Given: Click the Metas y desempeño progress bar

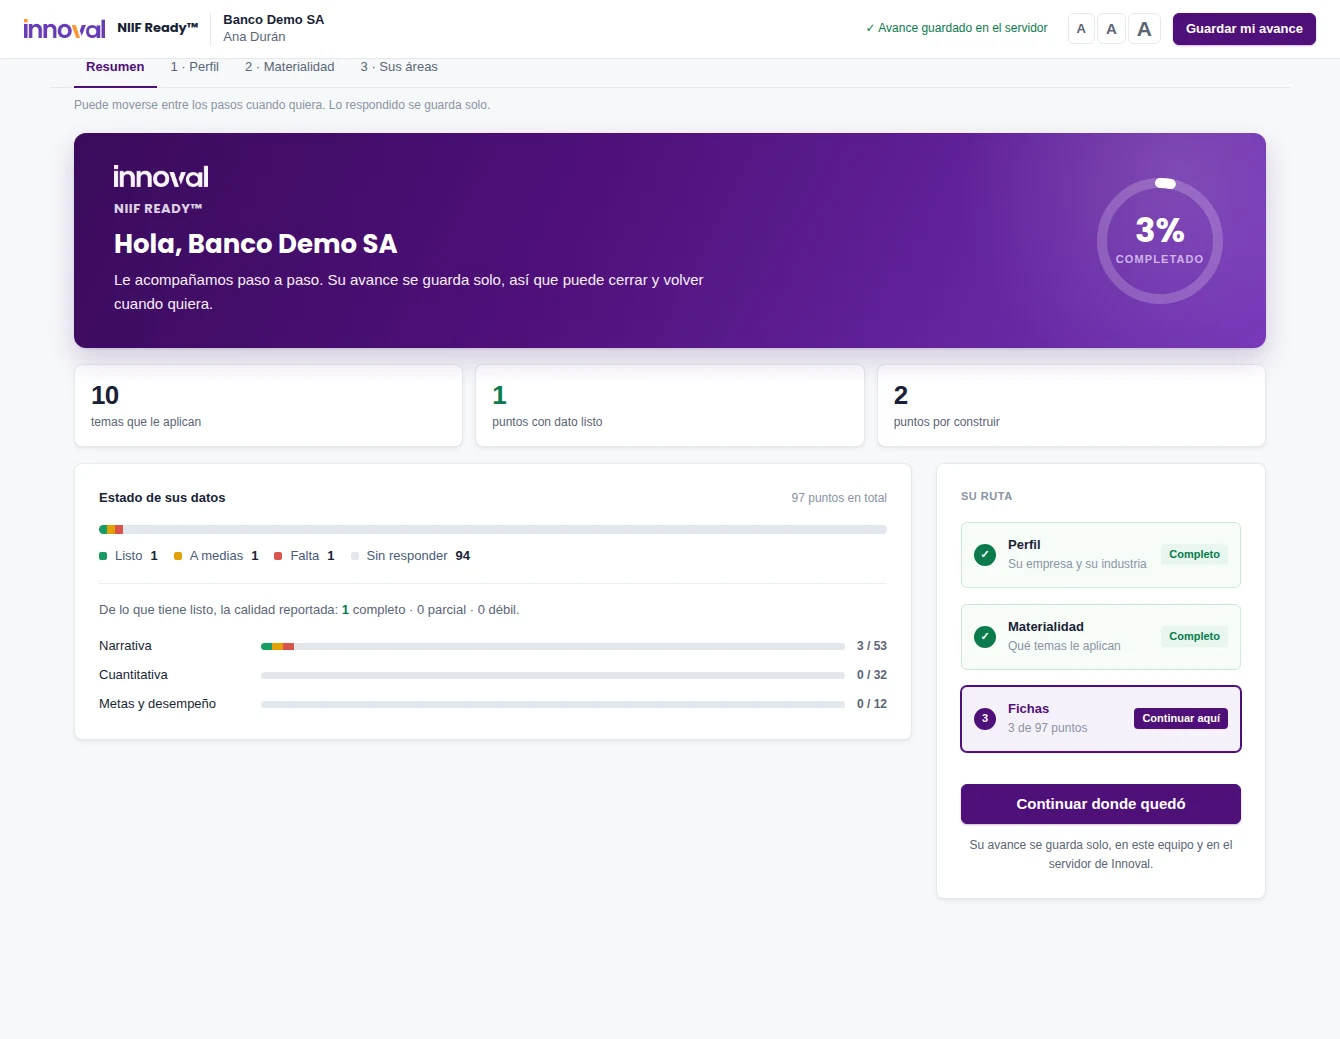Looking at the screenshot, I should 553,704.
